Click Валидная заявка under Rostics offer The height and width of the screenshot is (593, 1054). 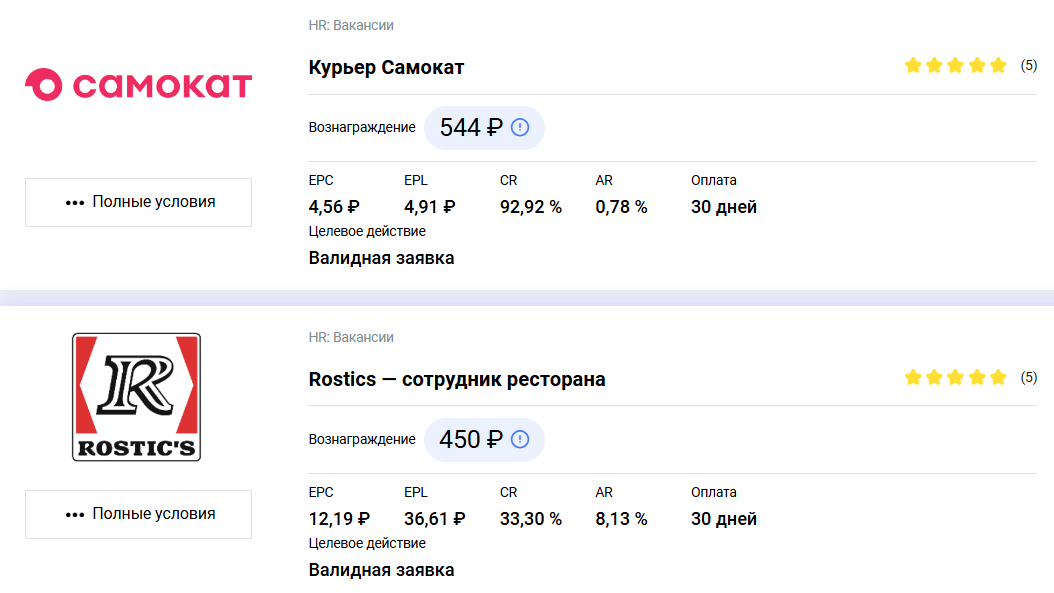[381, 570]
